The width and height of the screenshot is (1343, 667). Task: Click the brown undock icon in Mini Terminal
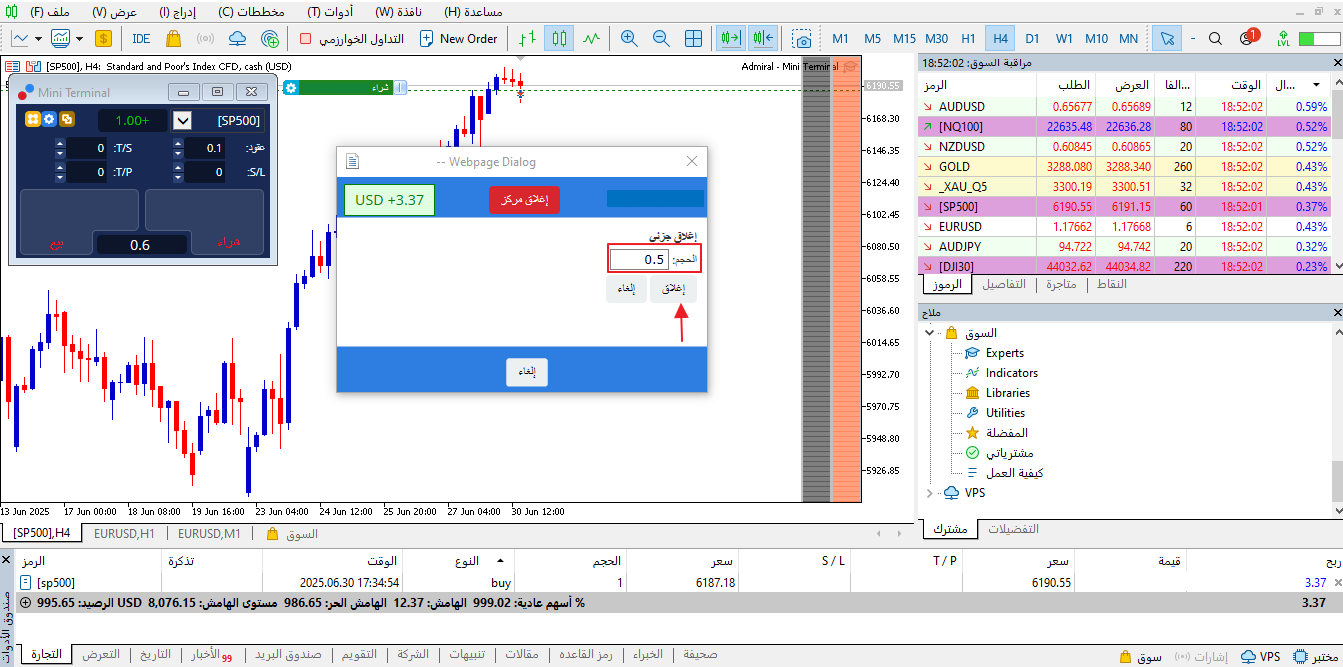tap(66, 119)
